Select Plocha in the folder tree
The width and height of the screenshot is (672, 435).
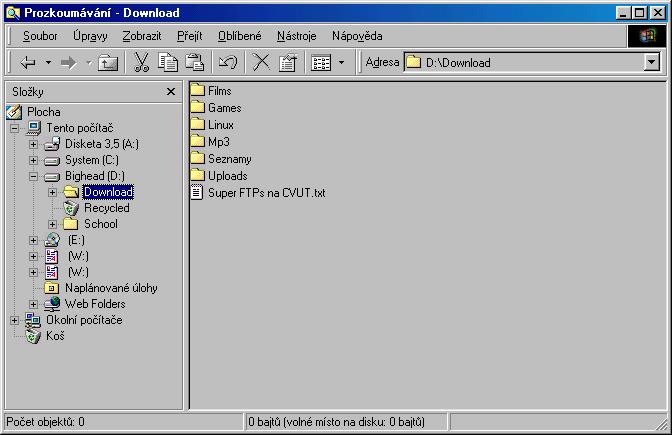coord(43,112)
